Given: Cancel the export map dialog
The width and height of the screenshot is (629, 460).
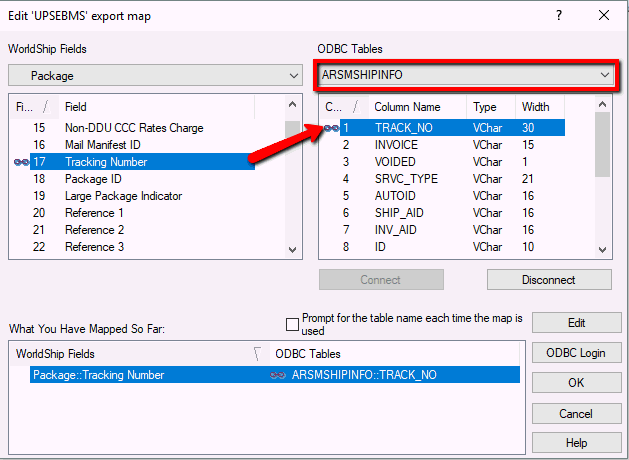Looking at the screenshot, I should tap(575, 413).
